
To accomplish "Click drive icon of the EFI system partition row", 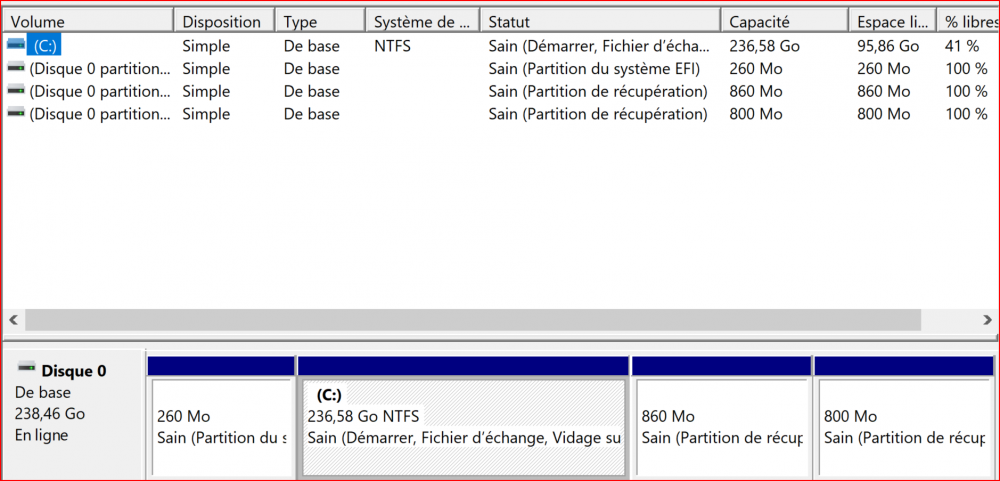I will tap(15, 68).
